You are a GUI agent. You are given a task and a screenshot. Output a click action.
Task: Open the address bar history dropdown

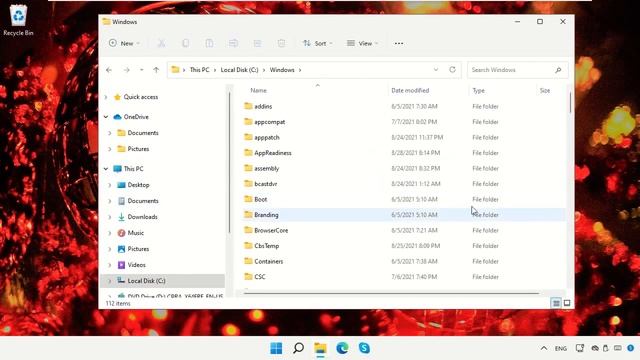(436, 70)
